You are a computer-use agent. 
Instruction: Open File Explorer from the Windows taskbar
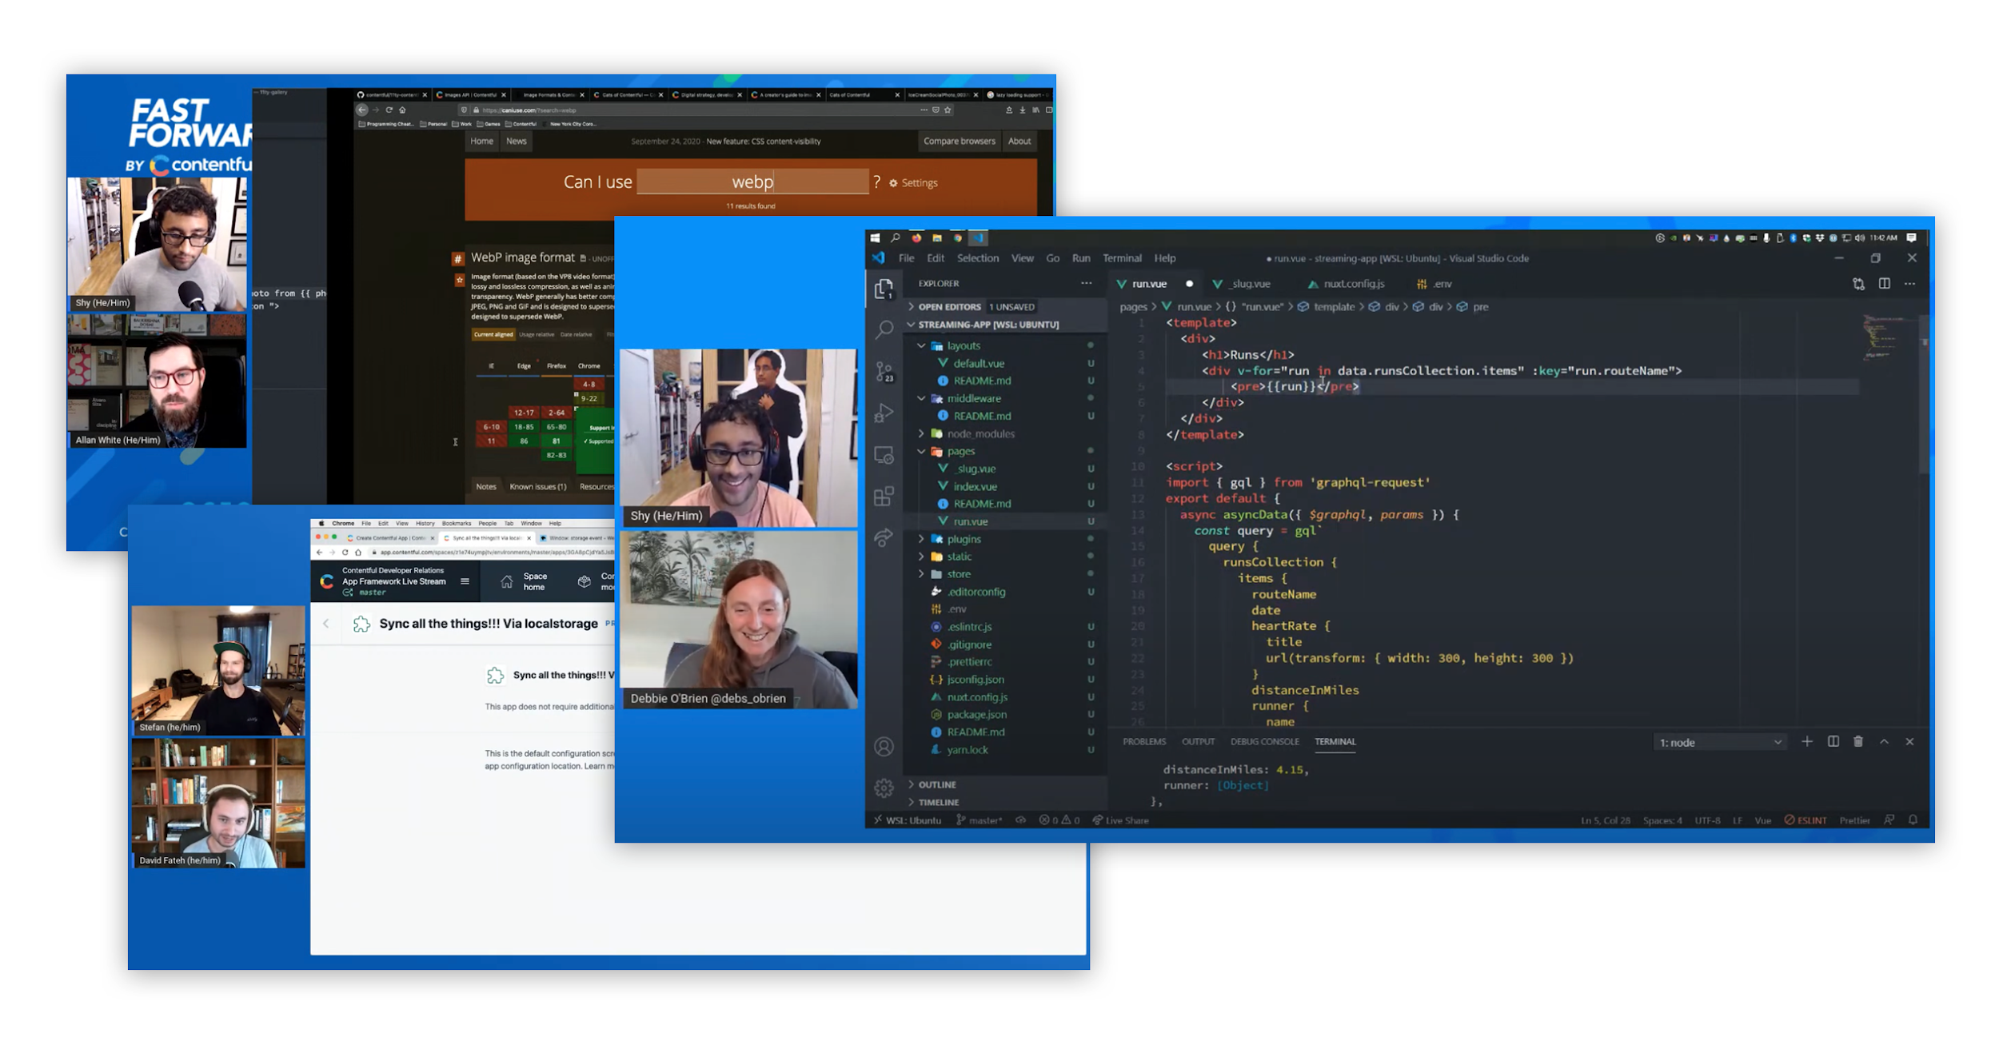937,238
